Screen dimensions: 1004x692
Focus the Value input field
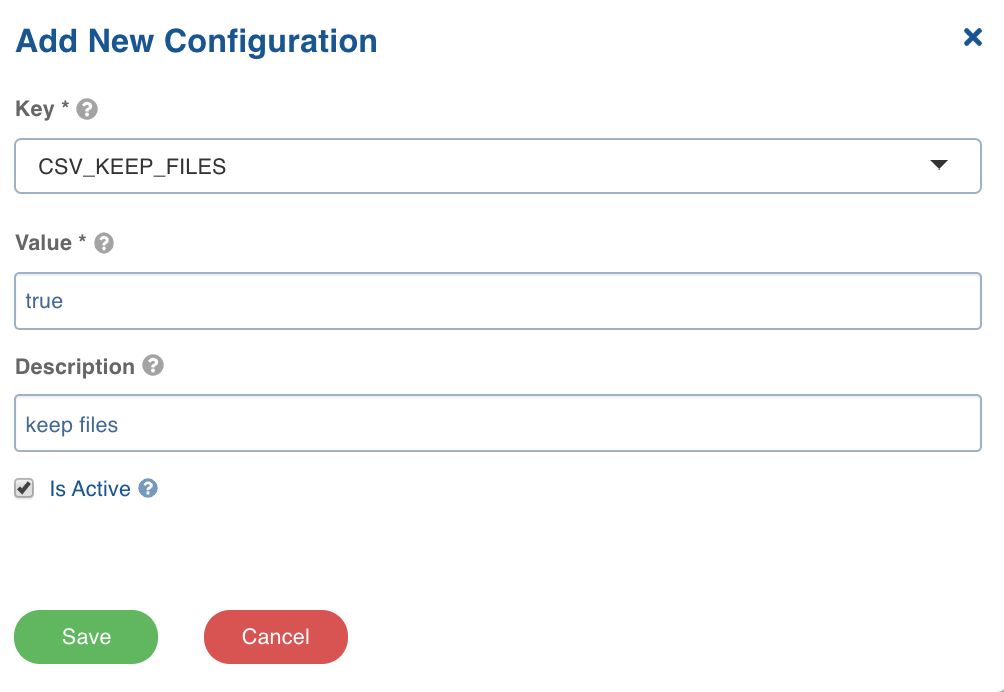[498, 301]
